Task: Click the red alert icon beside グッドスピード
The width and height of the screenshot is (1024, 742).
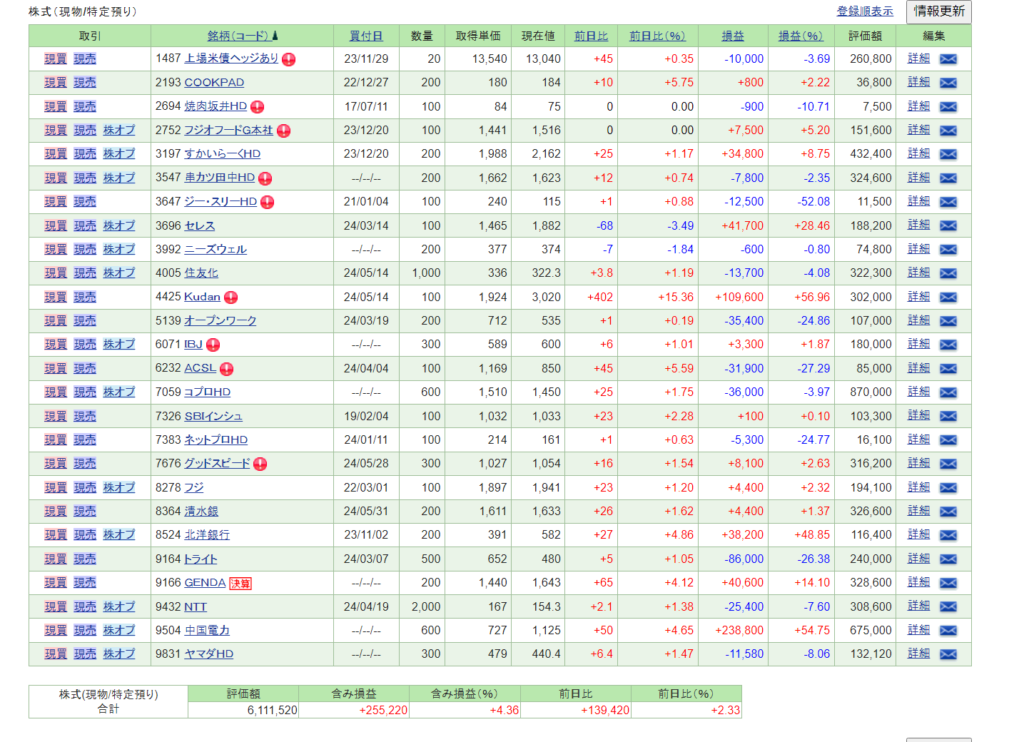Action: [260, 464]
